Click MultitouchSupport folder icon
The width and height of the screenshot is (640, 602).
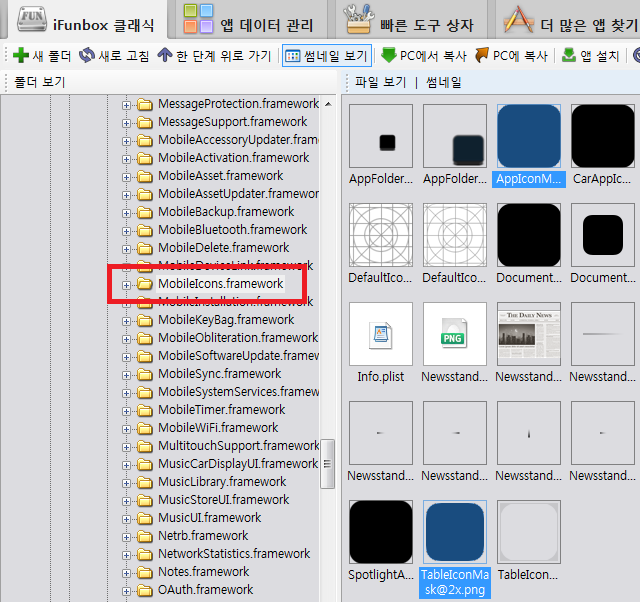point(144,446)
